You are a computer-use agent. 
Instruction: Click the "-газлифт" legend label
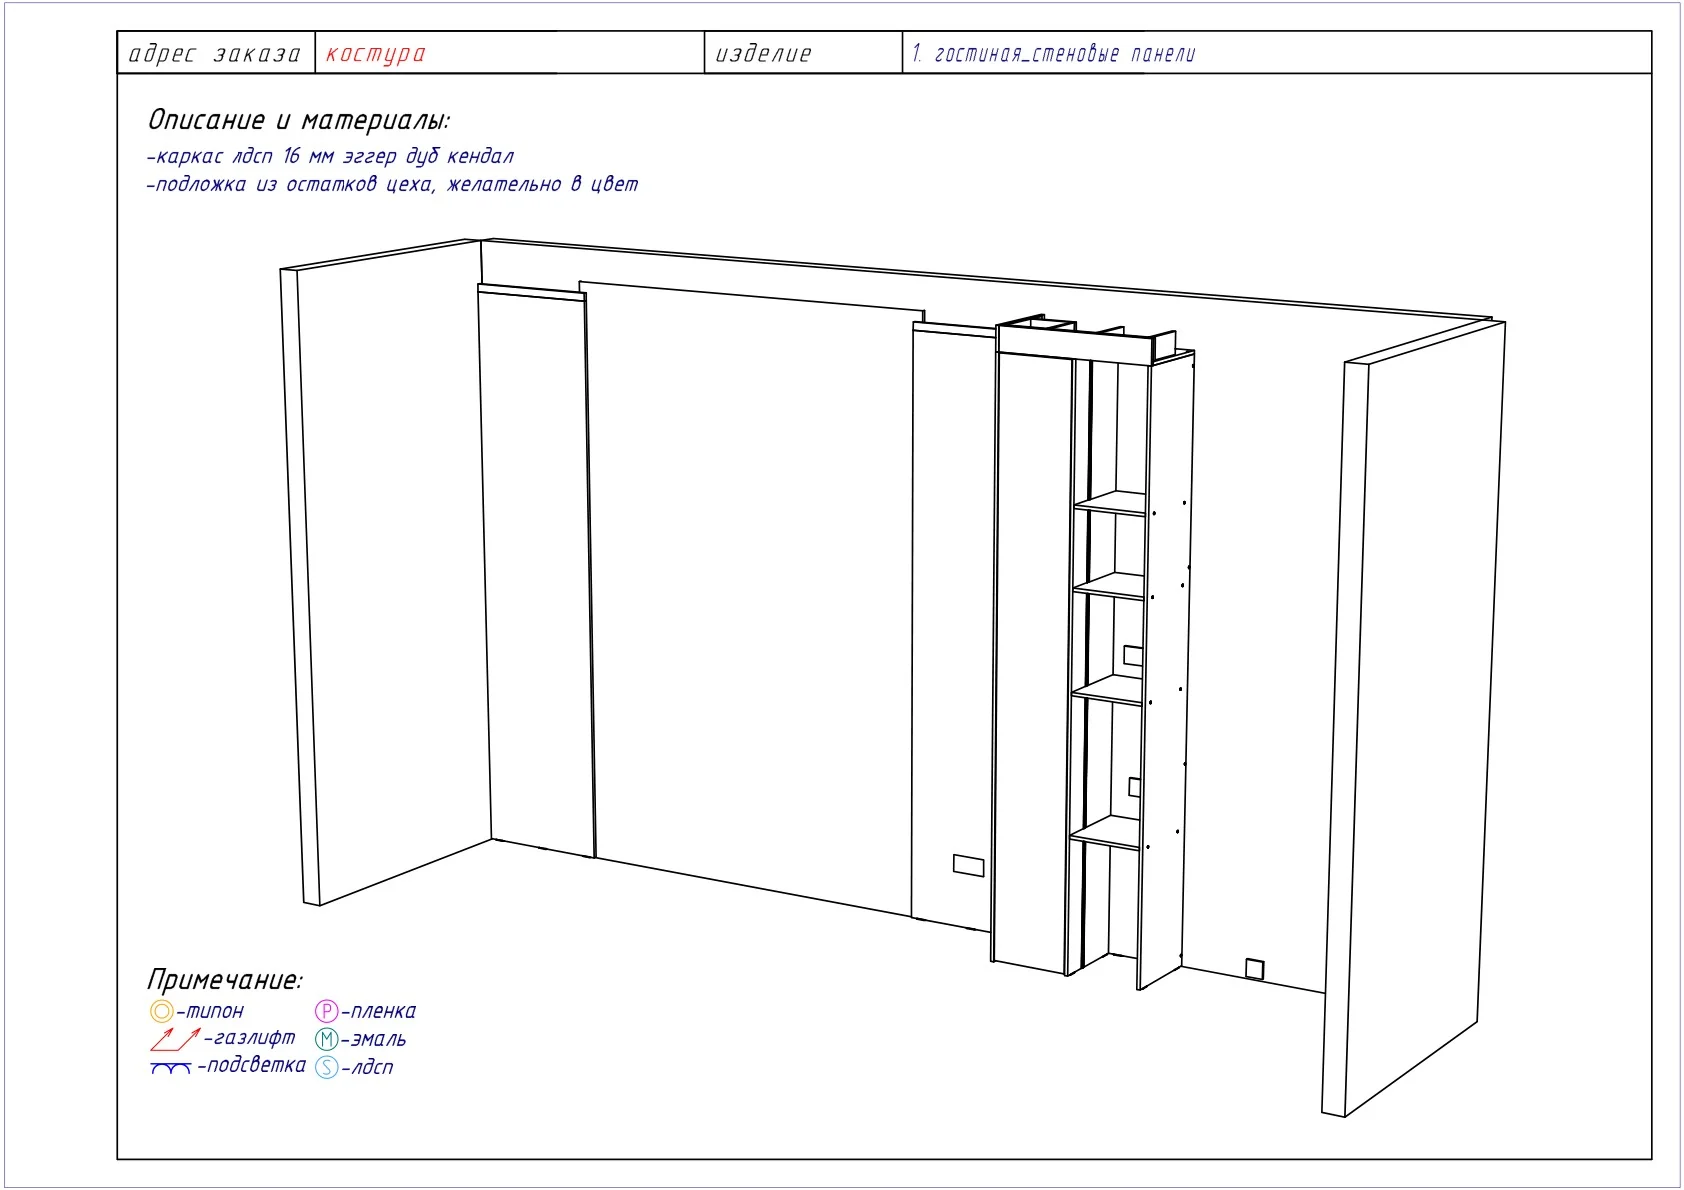[250, 1038]
